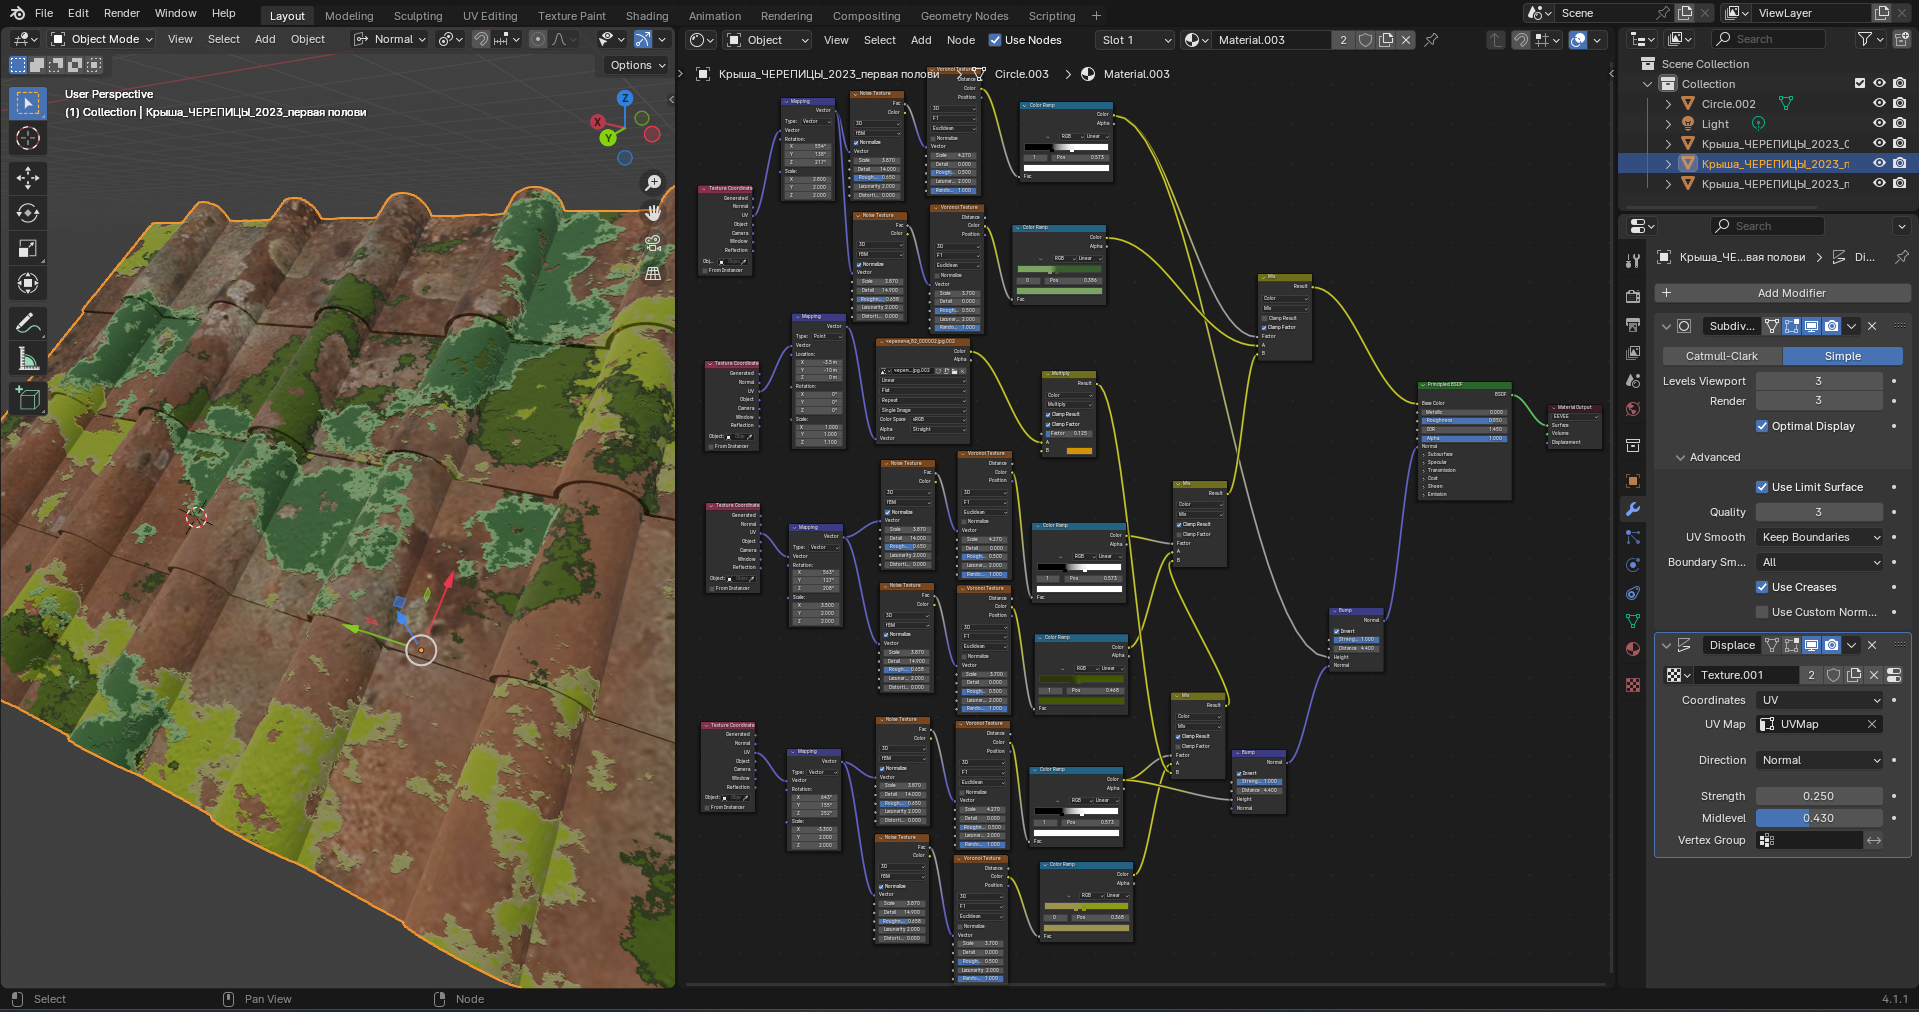This screenshot has width=1919, height=1012.
Task: Toggle Use Creases checkbox
Action: [1762, 587]
